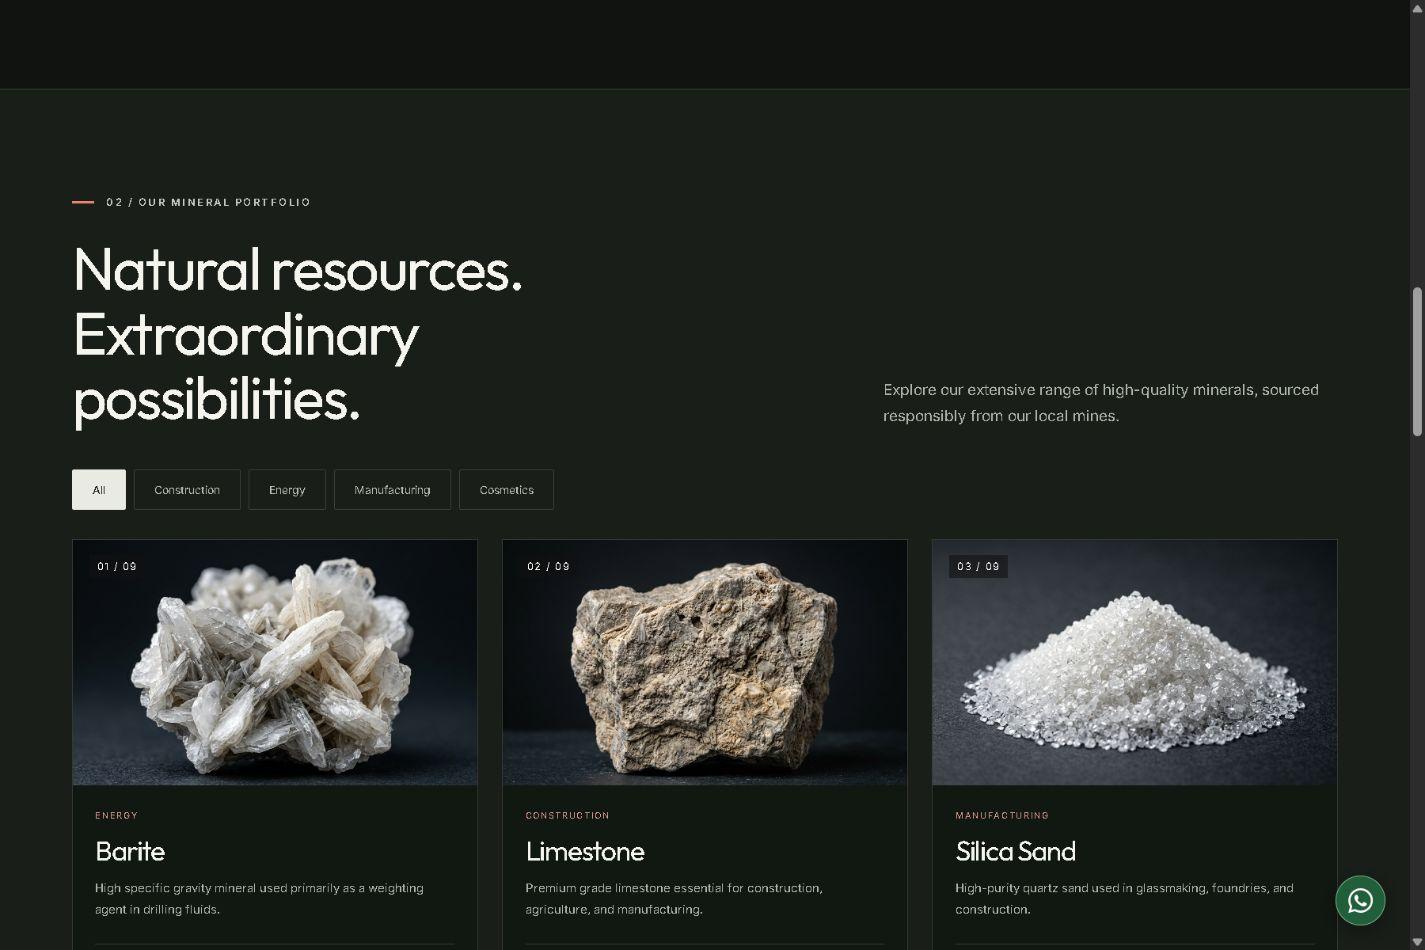
Task: Click the Limestone card title
Action: [x=585, y=851]
